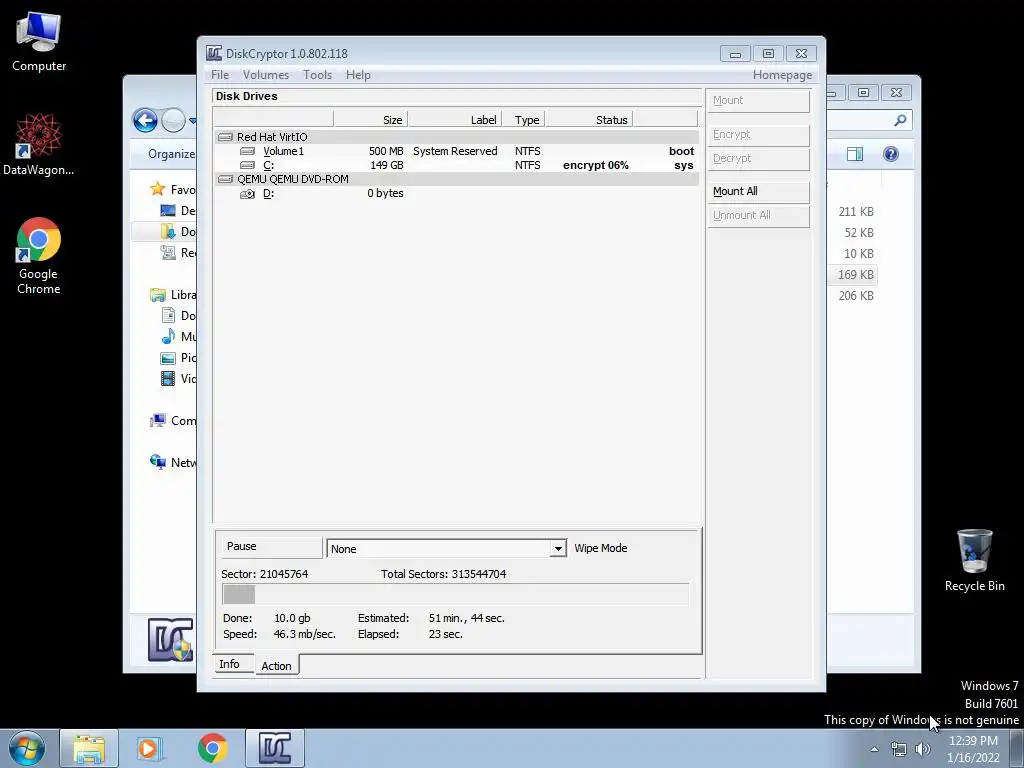Sort by the Type column header
1024x768 pixels.
[524, 120]
